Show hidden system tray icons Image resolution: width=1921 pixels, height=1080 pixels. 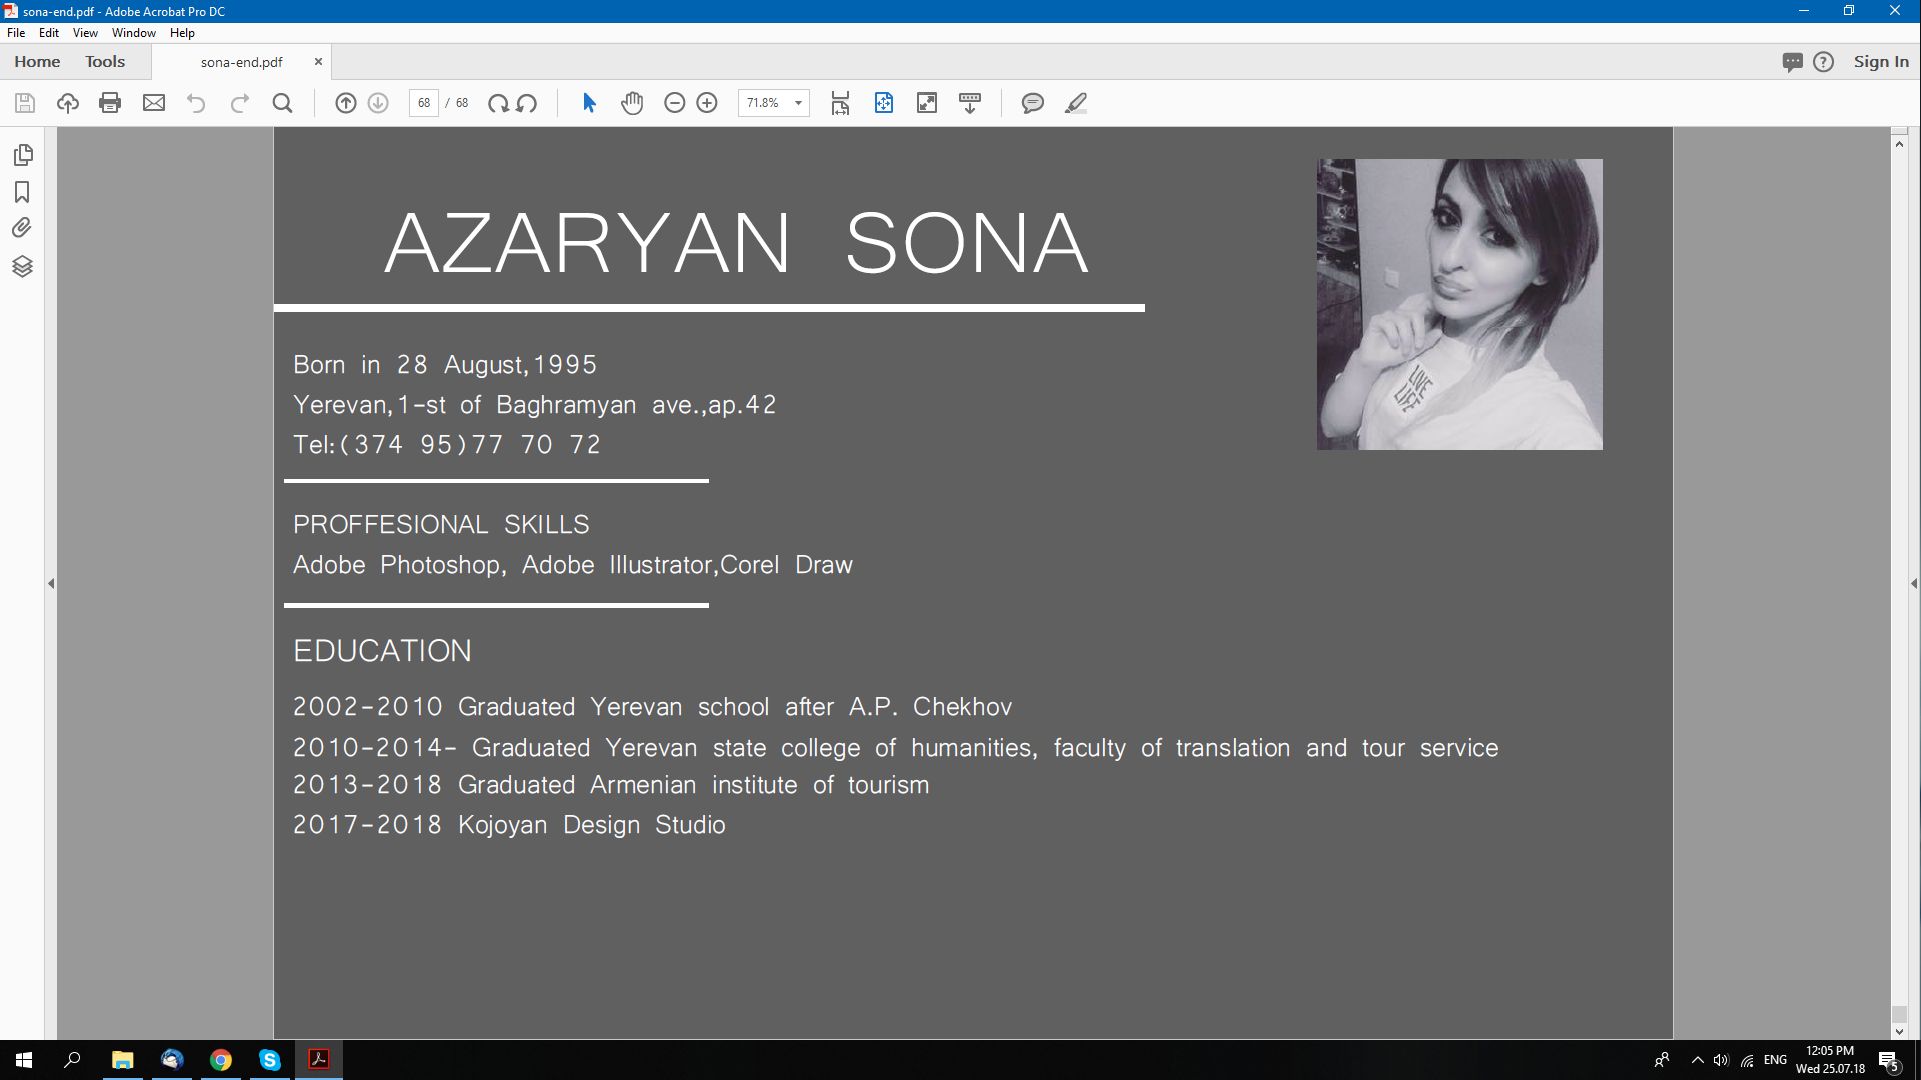point(1697,1060)
